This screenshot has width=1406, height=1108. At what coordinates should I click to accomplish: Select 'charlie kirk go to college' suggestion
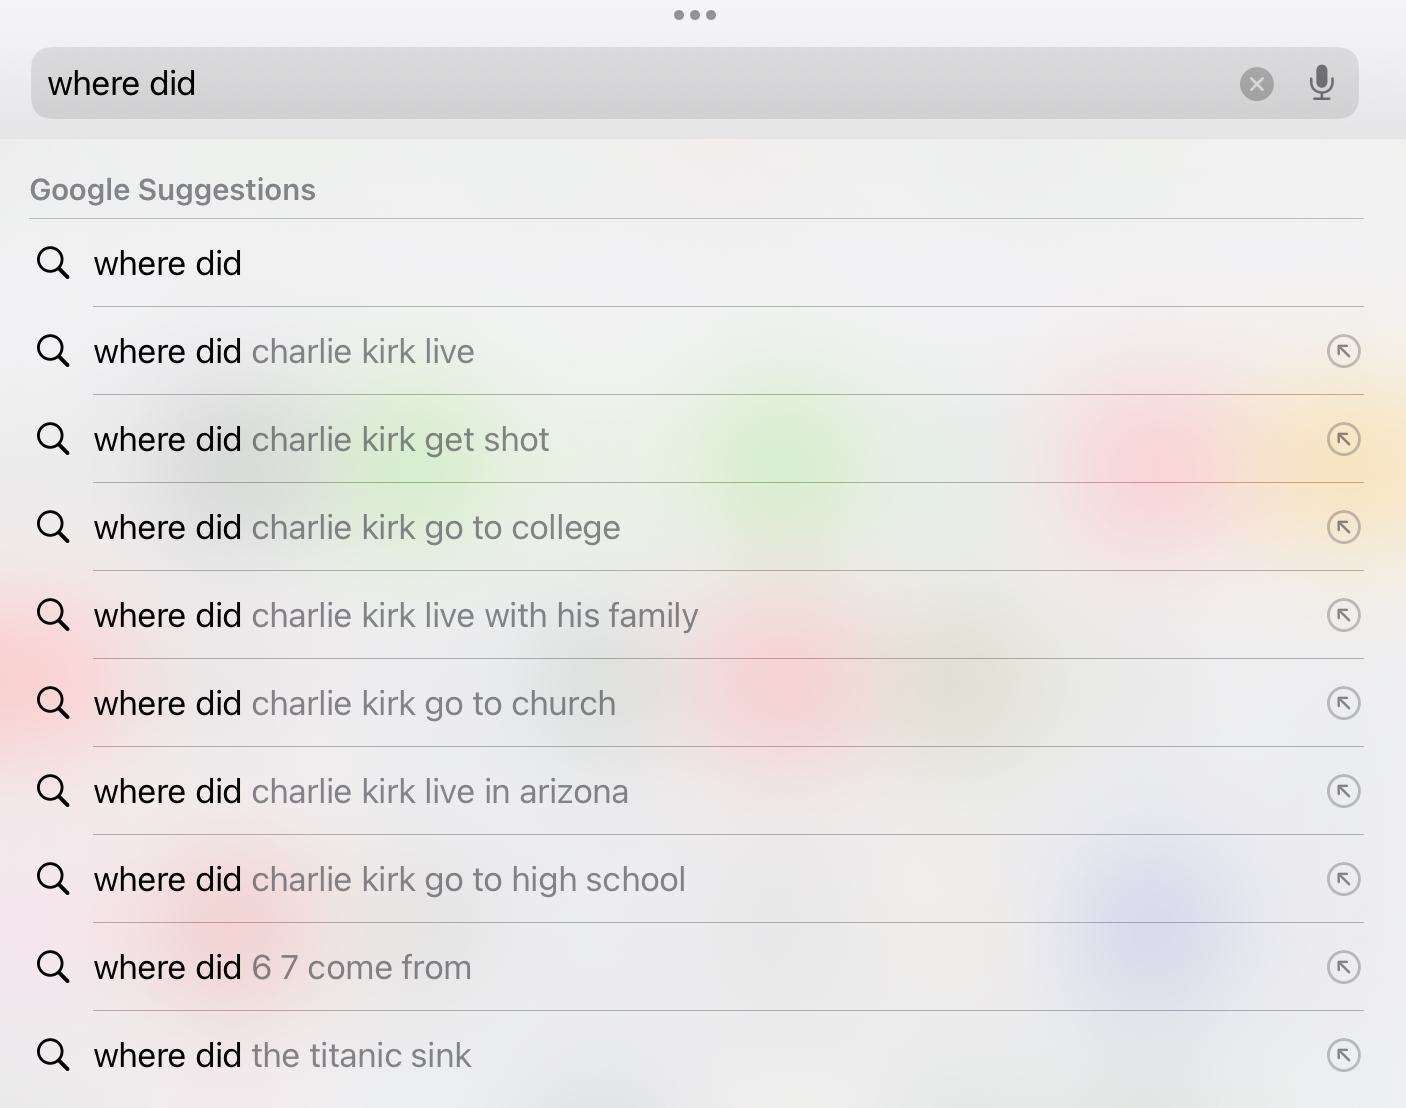(x=696, y=527)
